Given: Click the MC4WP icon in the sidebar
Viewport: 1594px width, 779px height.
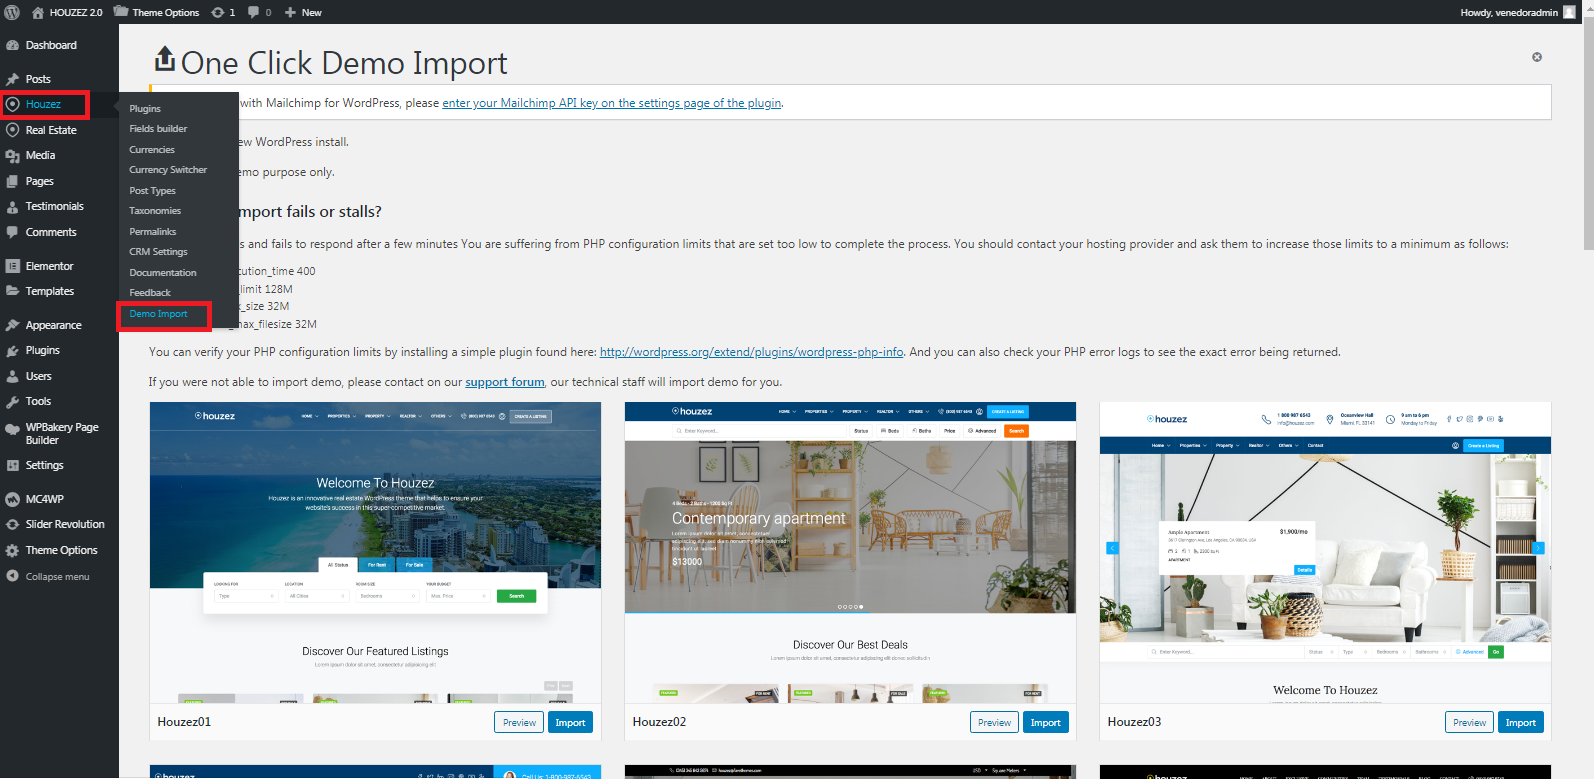Looking at the screenshot, I should click(x=13, y=499).
